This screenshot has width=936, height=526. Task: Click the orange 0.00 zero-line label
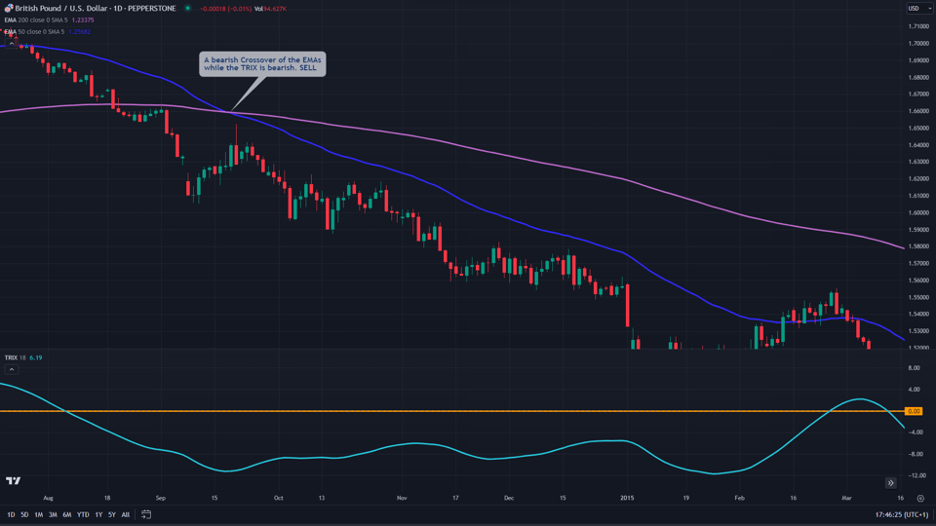[914, 411]
